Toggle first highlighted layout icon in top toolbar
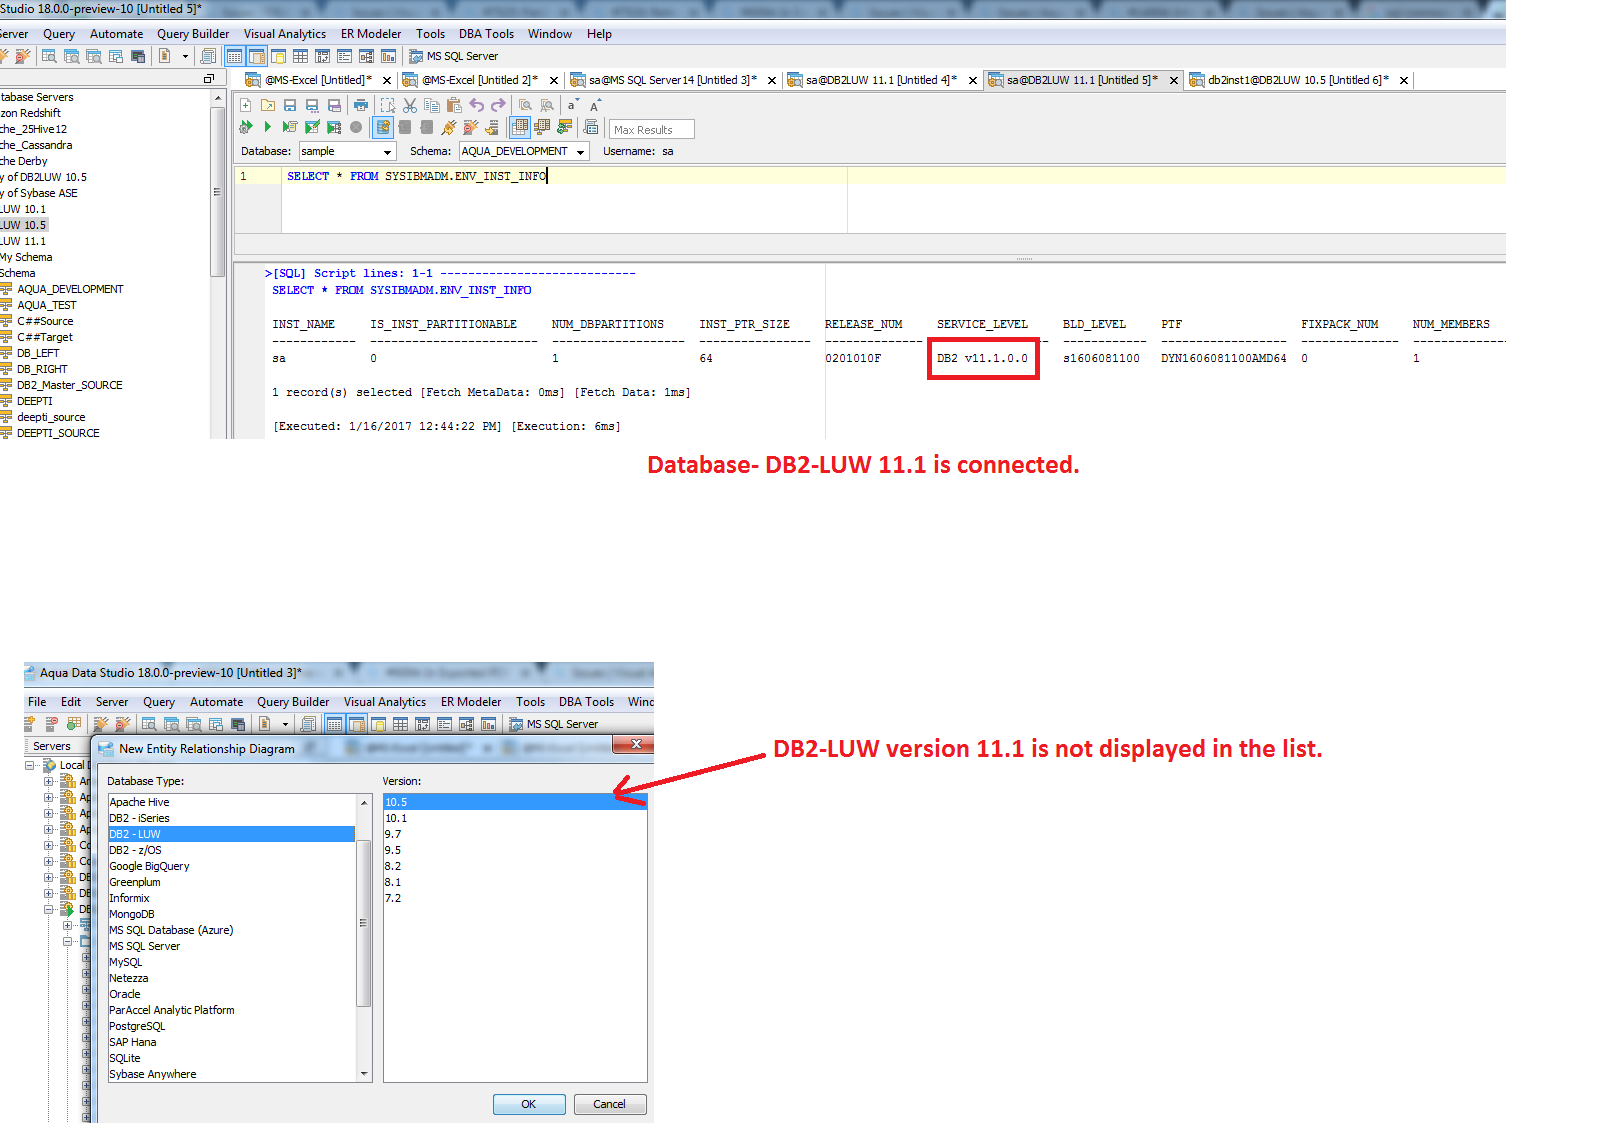Viewport: 1624px width, 1128px height. (x=235, y=56)
